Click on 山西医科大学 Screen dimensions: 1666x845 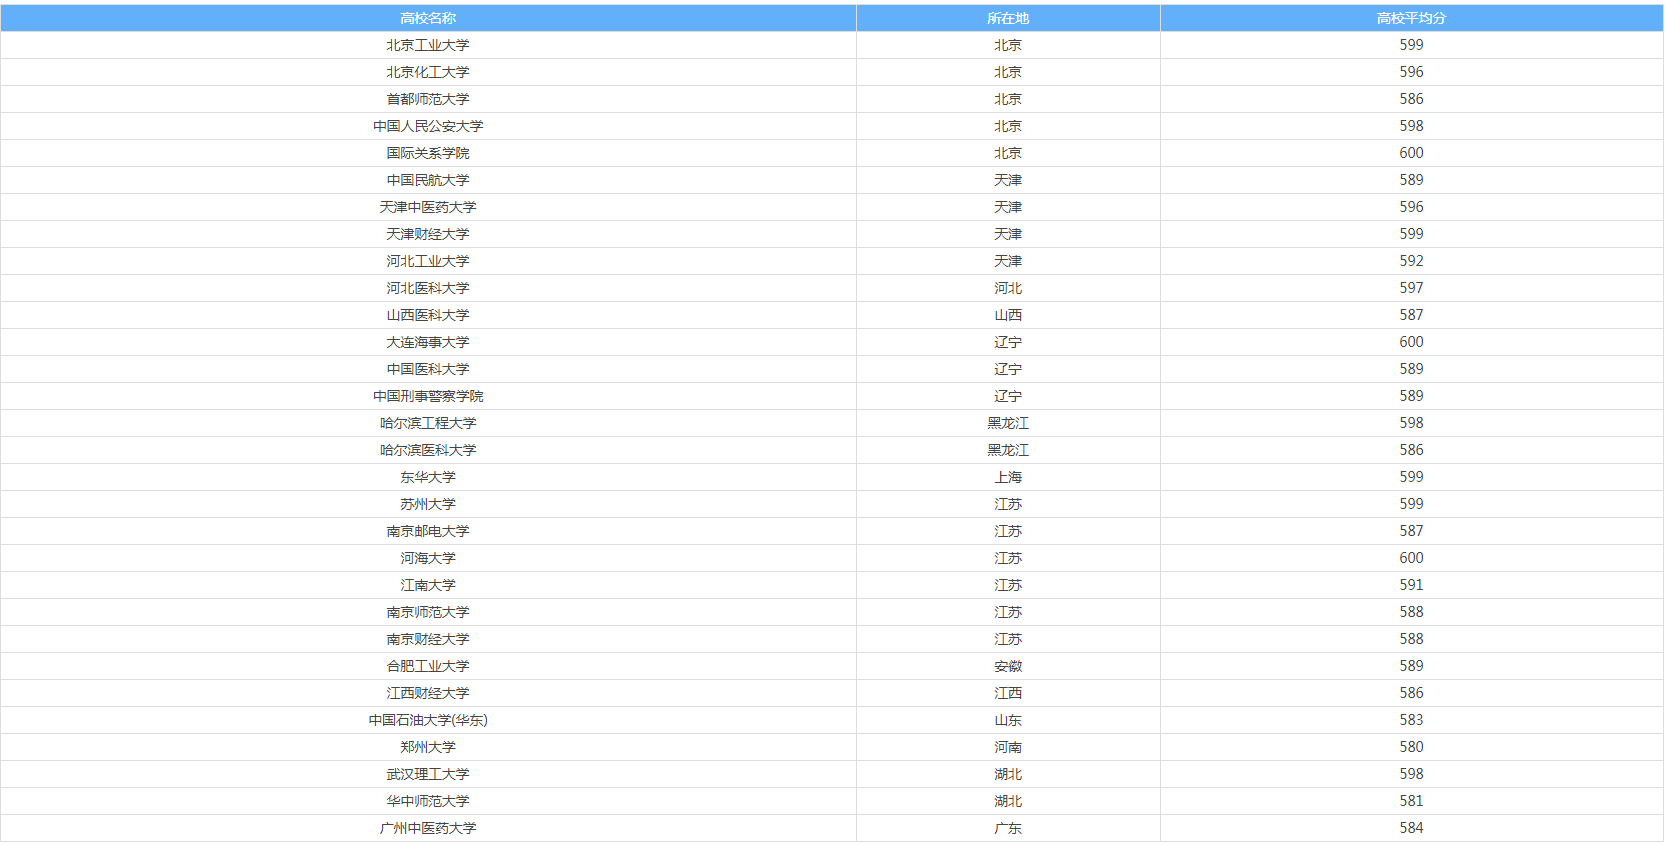[x=428, y=315]
